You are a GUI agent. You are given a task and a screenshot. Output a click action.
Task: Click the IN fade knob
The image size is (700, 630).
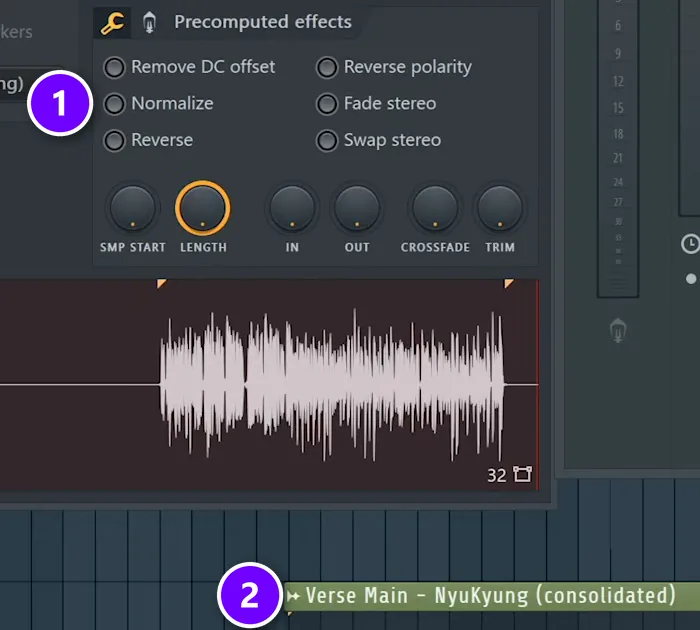(292, 209)
